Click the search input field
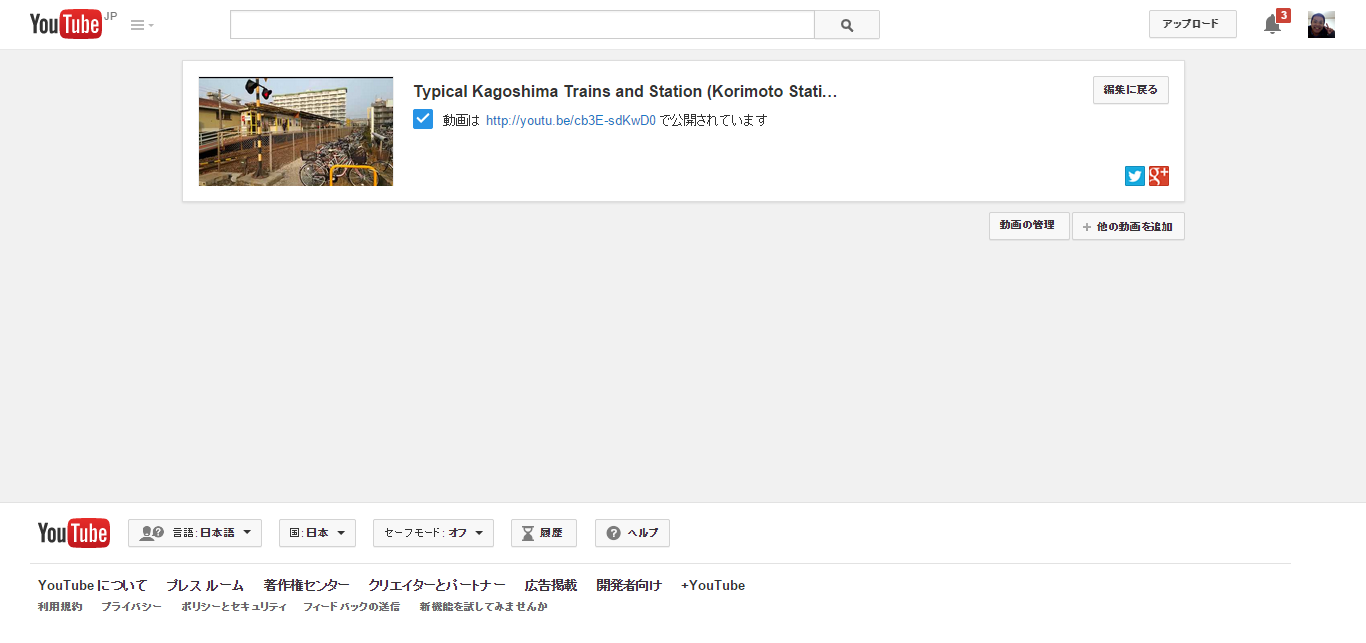Screen dimensions: 1366x643 tap(522, 25)
